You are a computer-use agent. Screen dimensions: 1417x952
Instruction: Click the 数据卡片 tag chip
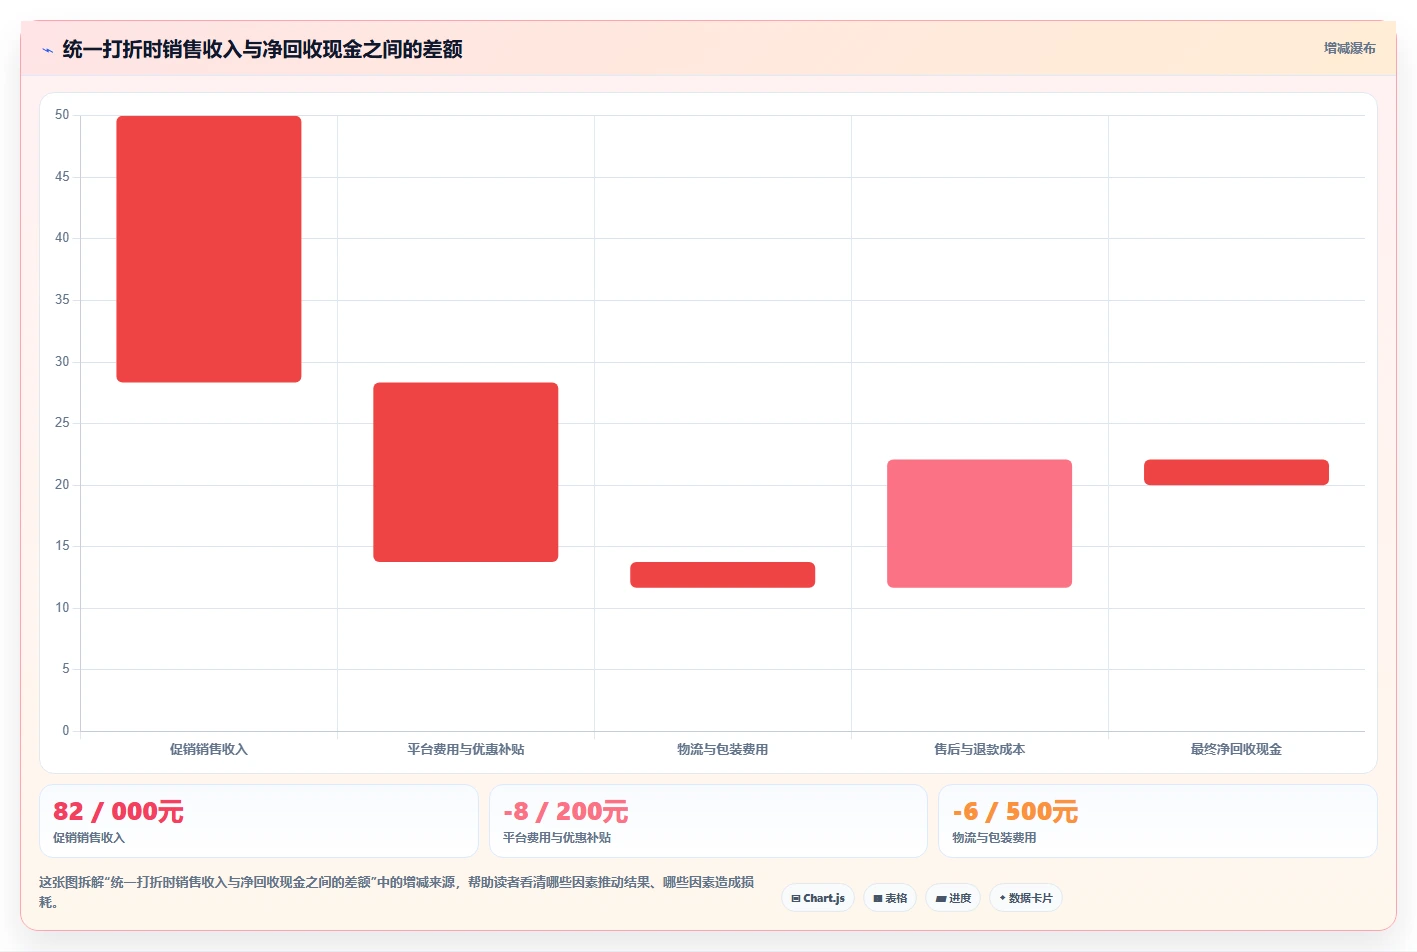[1026, 898]
